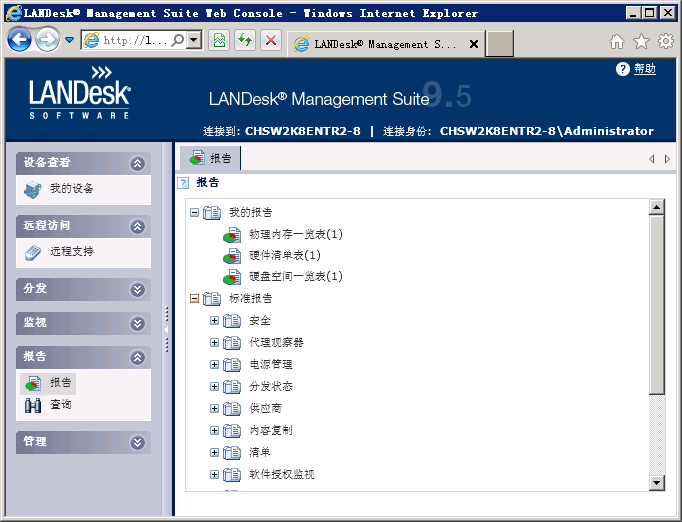Image resolution: width=682 pixels, height=522 pixels.
Task: Click the 我的设备 computer icon
Action: point(33,190)
